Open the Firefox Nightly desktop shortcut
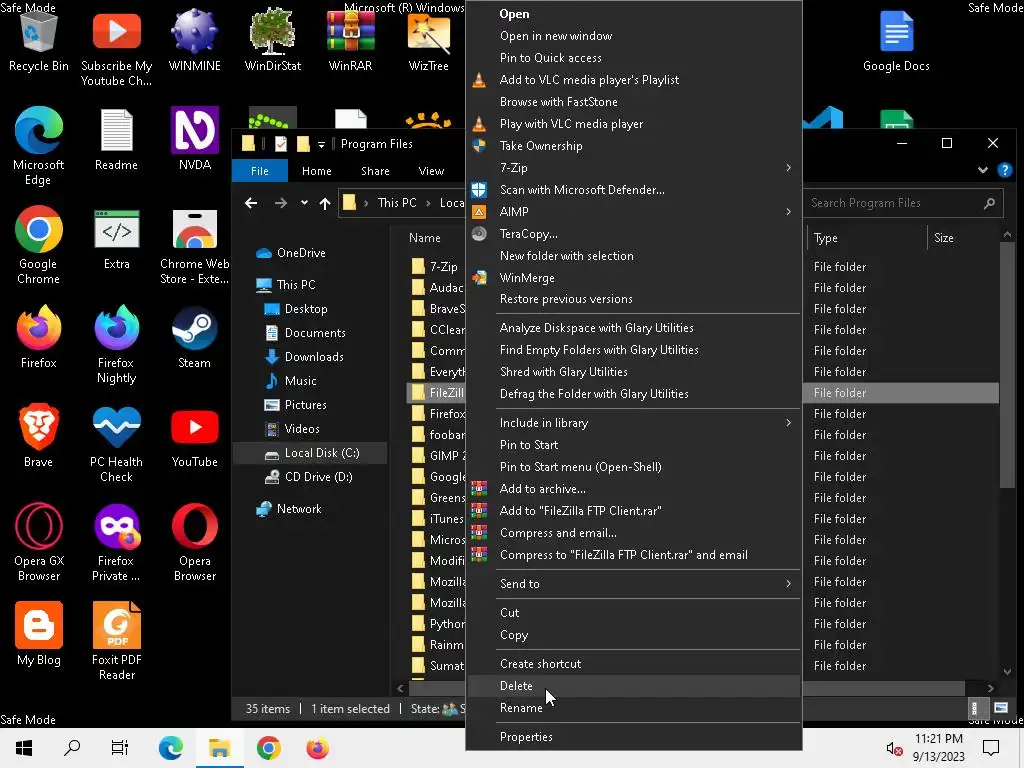 click(116, 344)
